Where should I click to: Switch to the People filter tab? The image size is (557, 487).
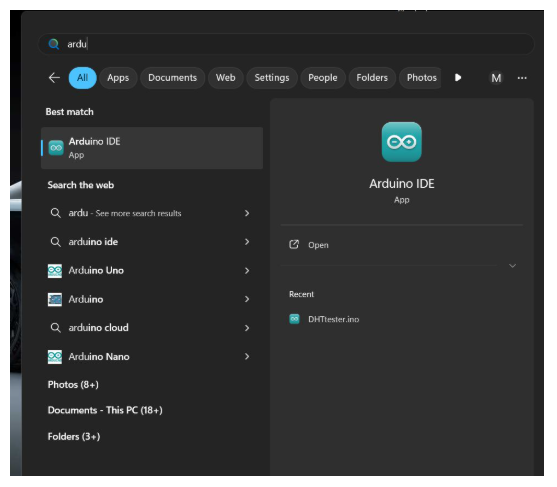click(x=323, y=78)
